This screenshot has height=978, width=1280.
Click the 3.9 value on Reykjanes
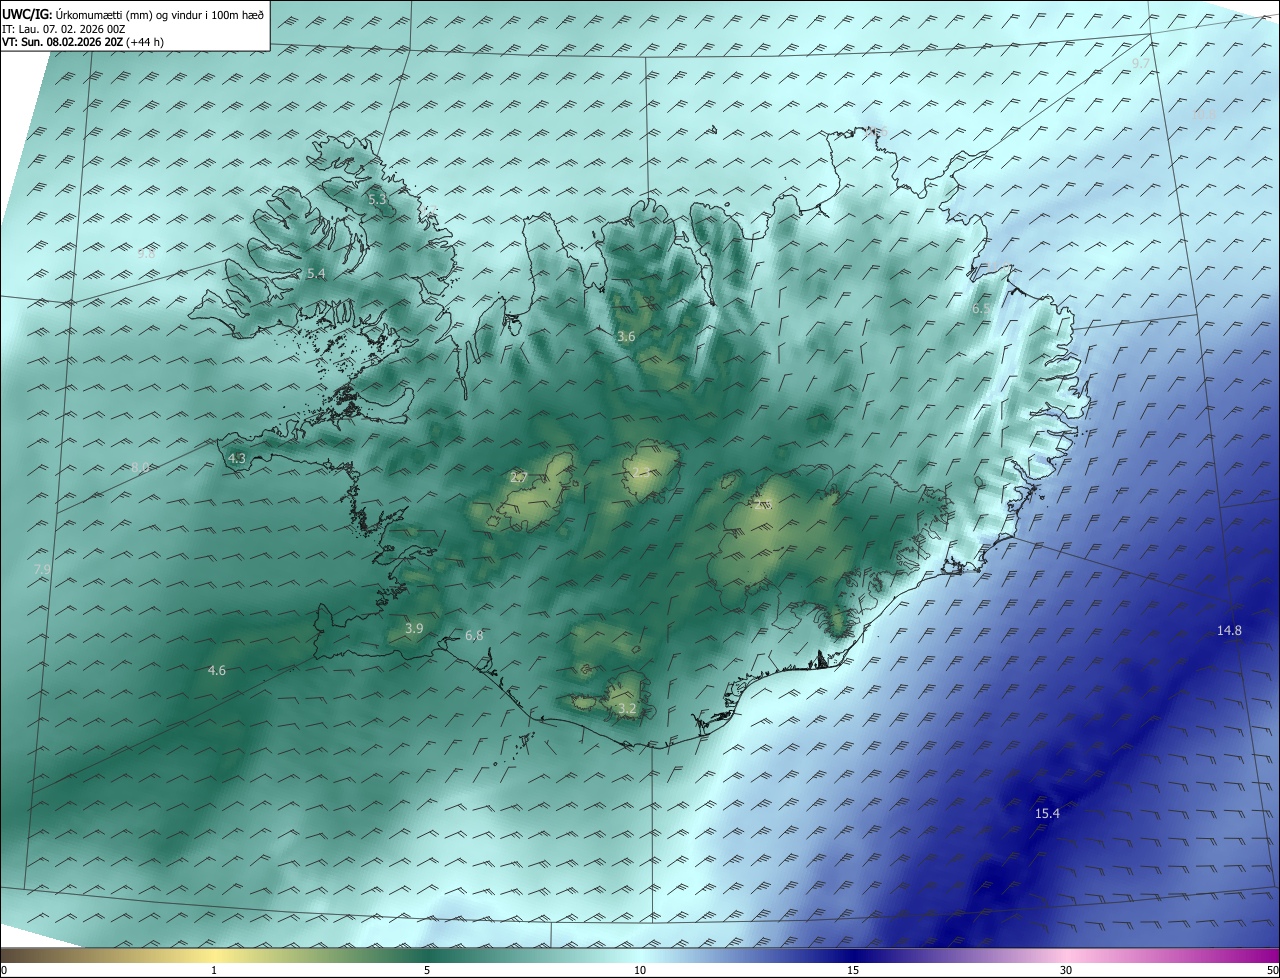click(414, 629)
